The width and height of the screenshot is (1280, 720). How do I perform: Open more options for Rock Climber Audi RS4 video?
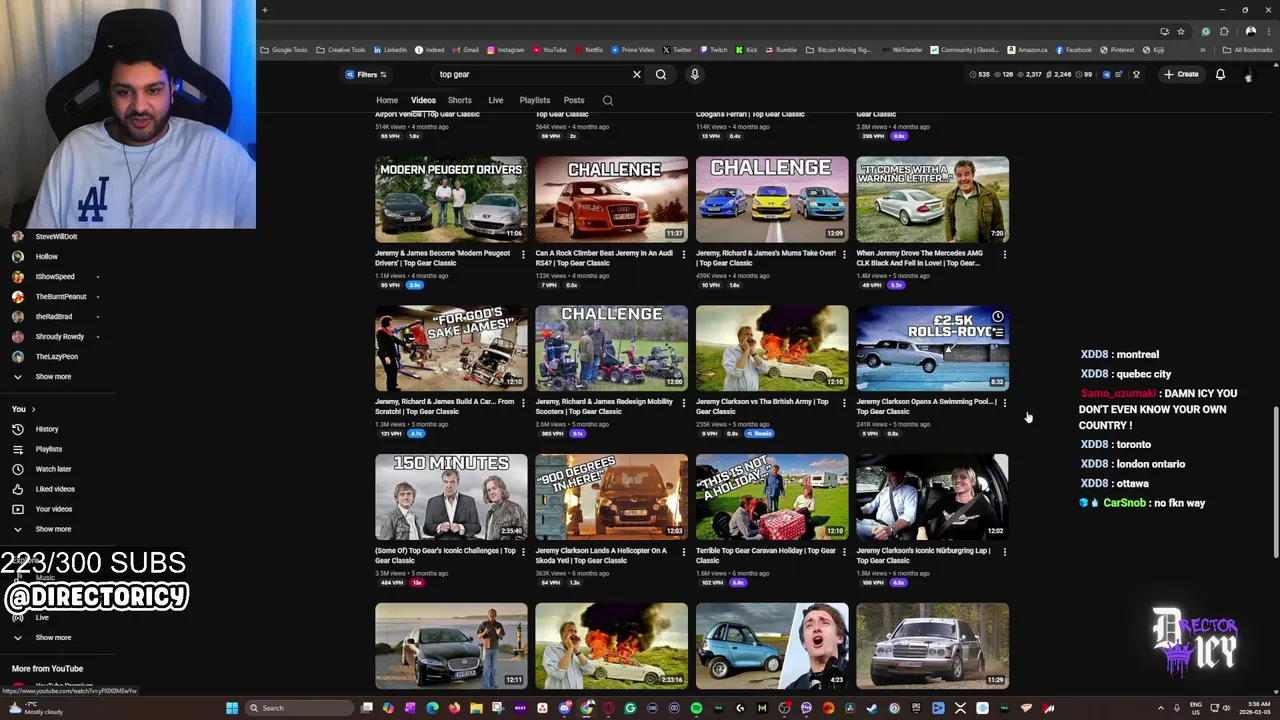pyautogui.click(x=683, y=254)
